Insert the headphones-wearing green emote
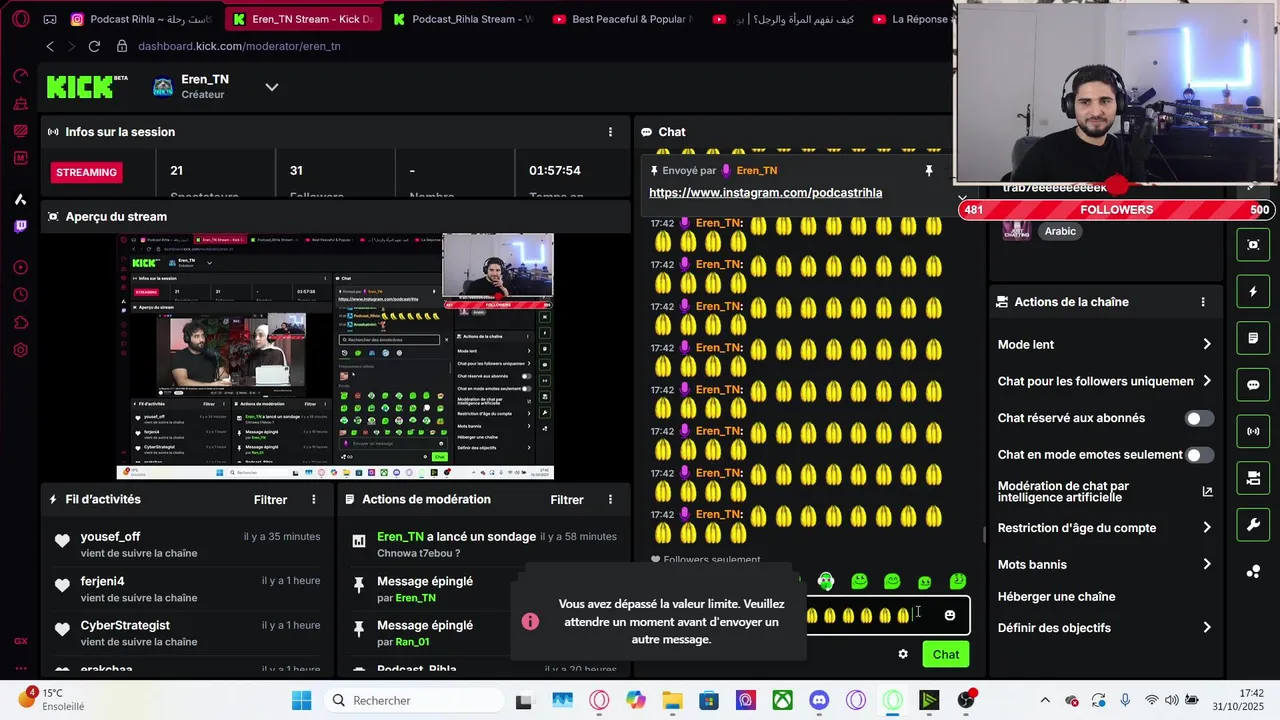This screenshot has height=720, width=1280. (825, 581)
